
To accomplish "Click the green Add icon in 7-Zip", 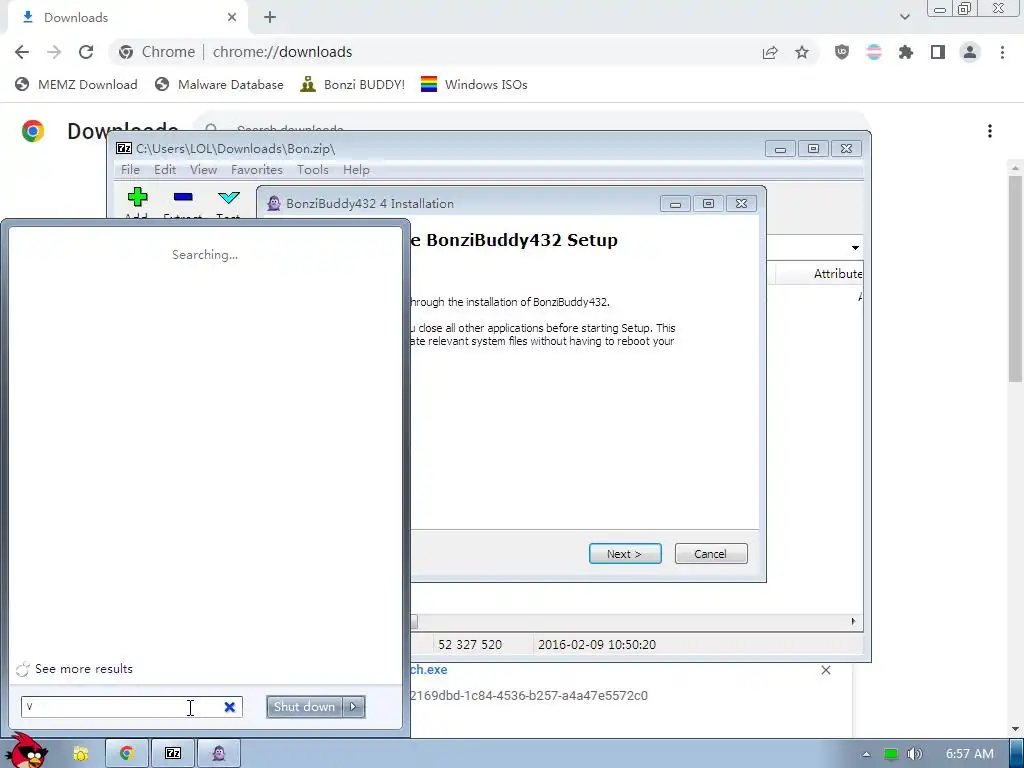I will click(137, 197).
